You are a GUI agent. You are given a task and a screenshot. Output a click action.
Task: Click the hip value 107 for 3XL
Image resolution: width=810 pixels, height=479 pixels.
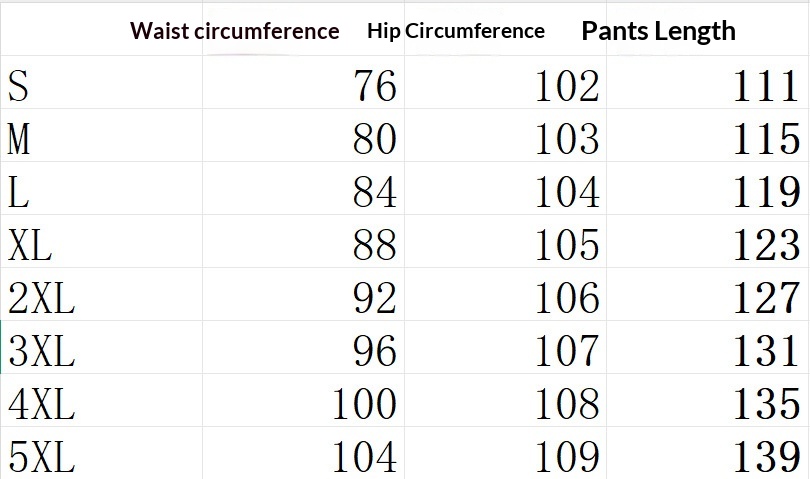click(x=566, y=351)
